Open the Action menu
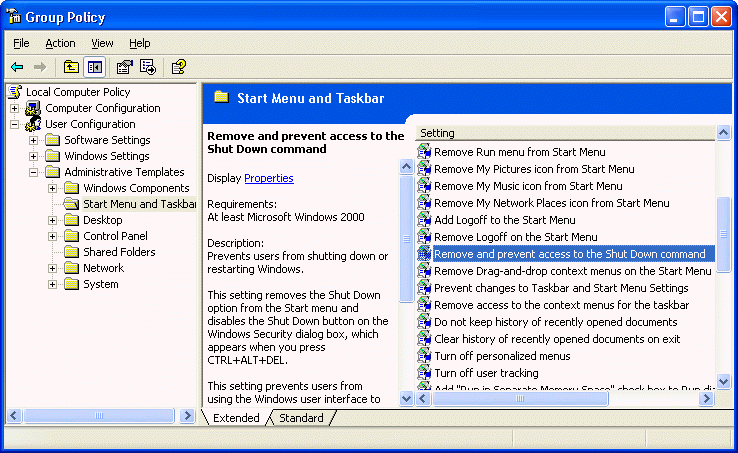738x453 pixels. (60, 43)
